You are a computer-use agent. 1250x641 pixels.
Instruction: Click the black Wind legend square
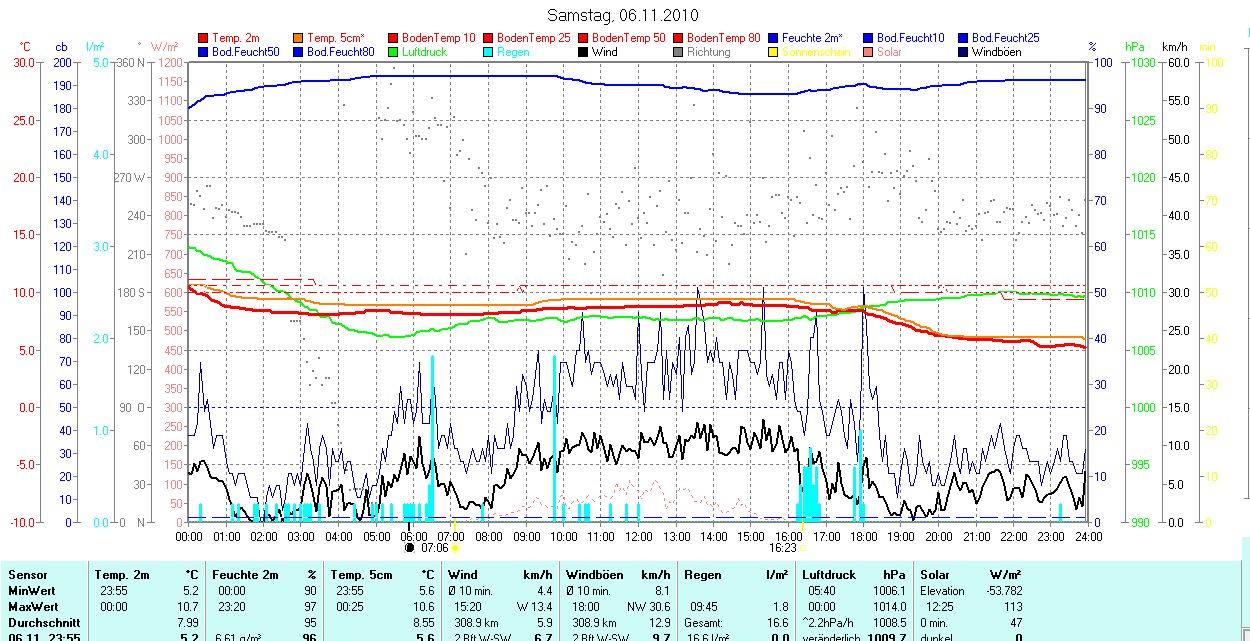(584, 52)
